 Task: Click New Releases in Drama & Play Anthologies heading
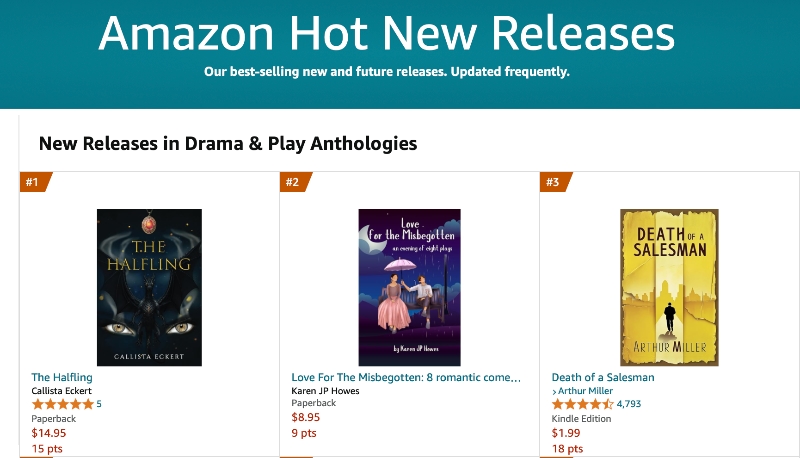[x=228, y=144]
